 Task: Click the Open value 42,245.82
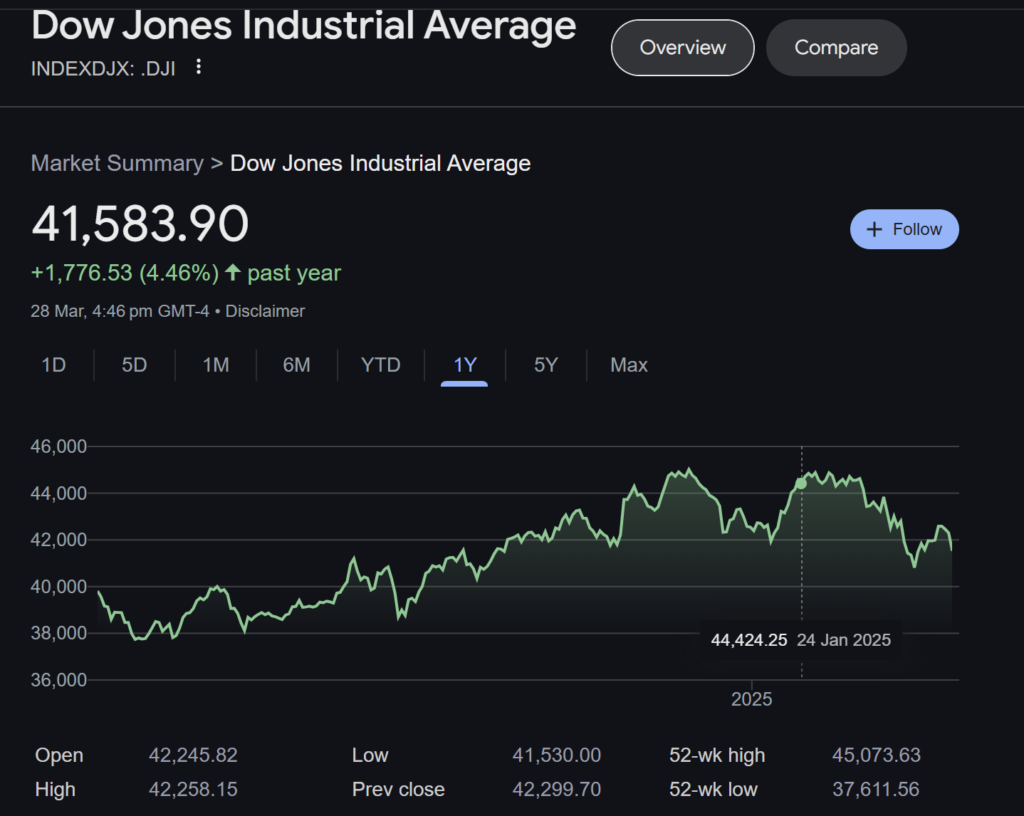click(x=193, y=755)
